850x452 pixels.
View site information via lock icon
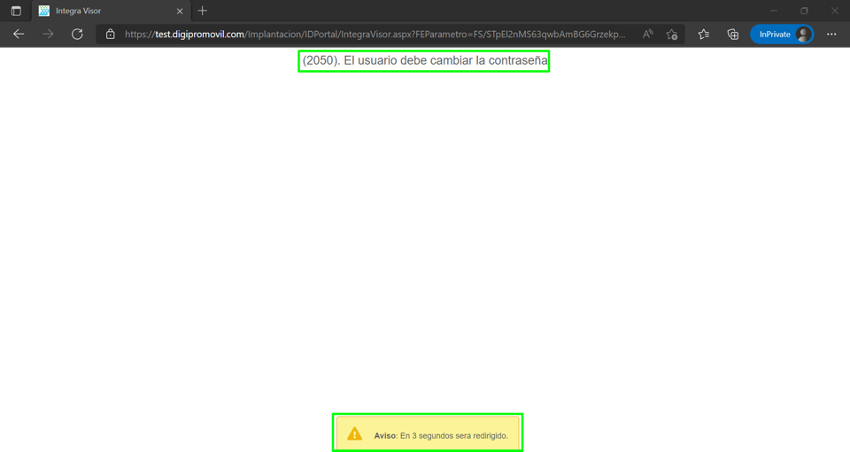tap(110, 34)
